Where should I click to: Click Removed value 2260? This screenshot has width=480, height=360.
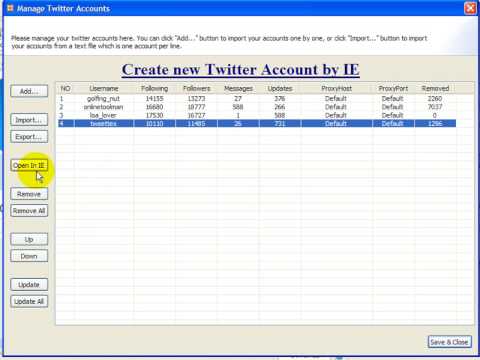[435, 99]
